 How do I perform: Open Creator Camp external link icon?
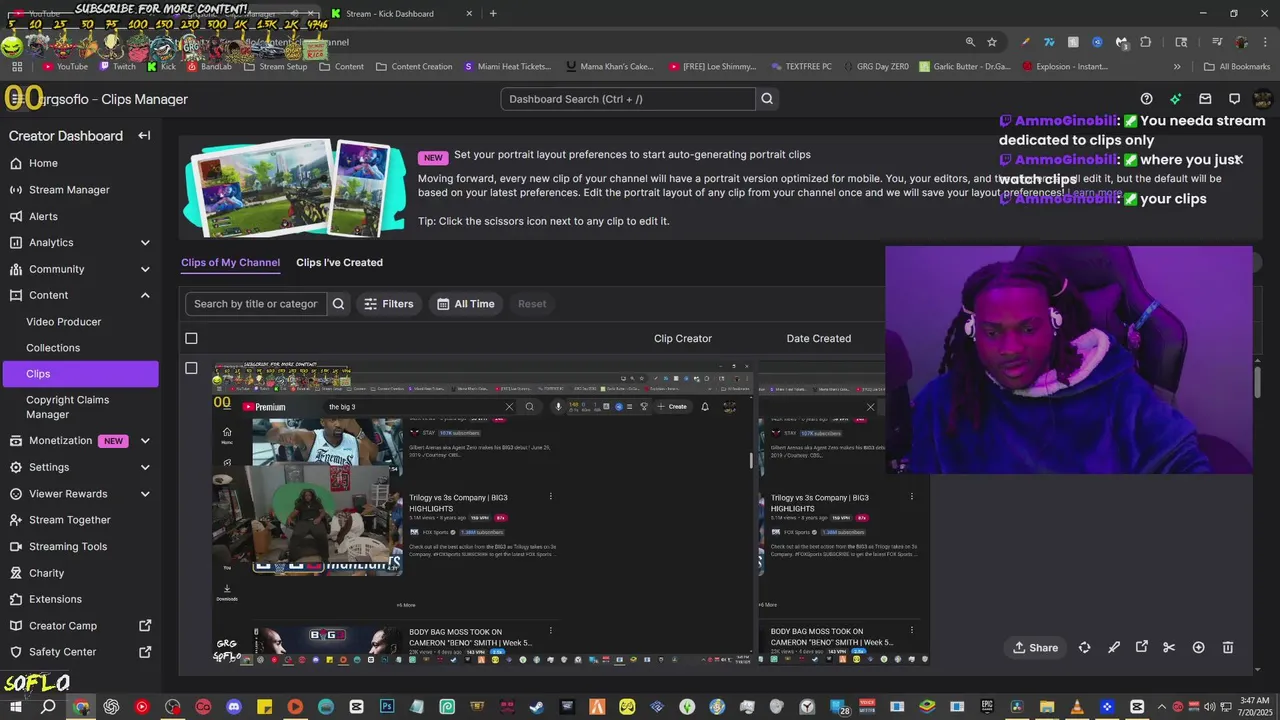[x=145, y=626]
